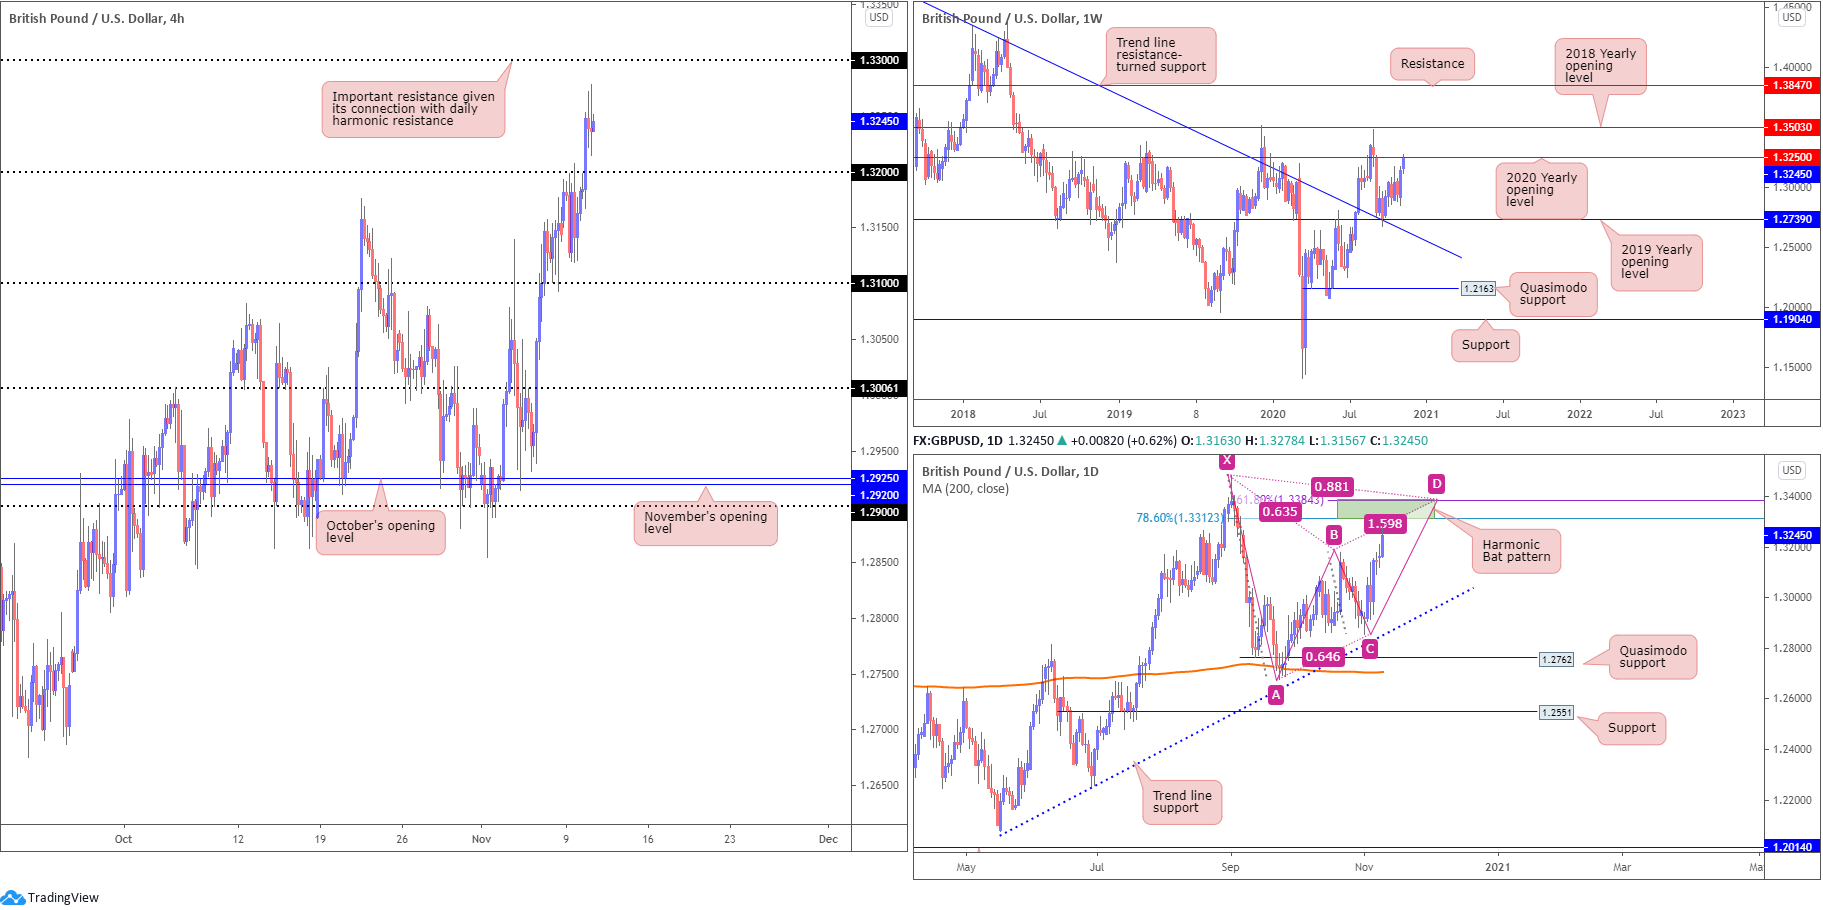1823x910 pixels.
Task: Click the TradingView logo
Action: click(x=50, y=897)
